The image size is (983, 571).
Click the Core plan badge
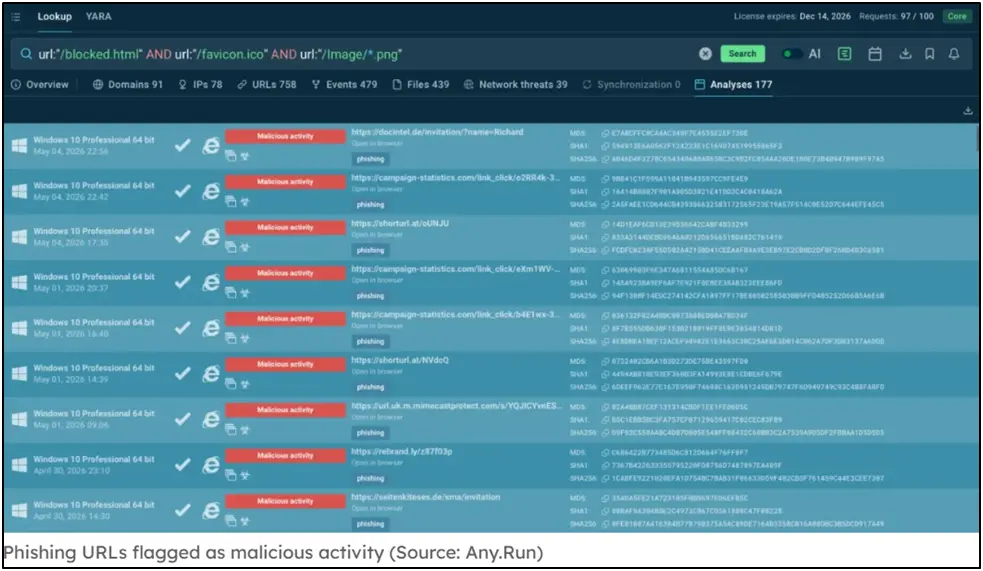pyautogui.click(x=957, y=16)
